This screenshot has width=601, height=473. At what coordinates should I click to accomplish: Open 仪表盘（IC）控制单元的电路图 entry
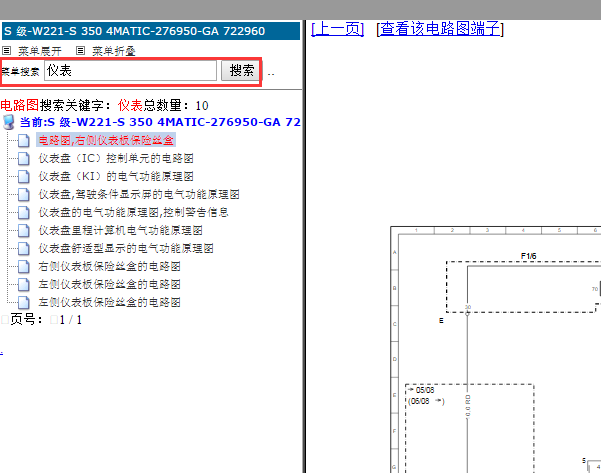coord(116,158)
